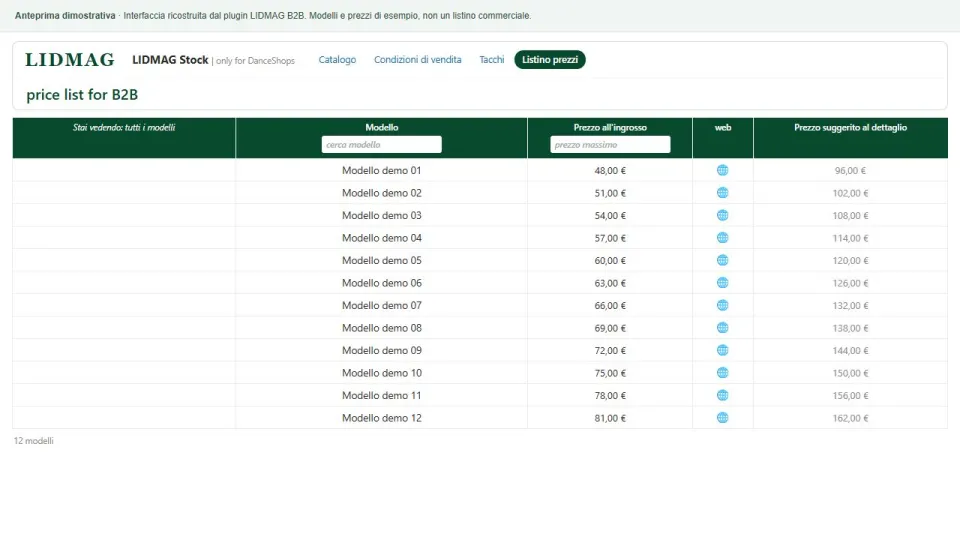Click the Prezzo all'ingrosso column header
The width and height of the screenshot is (960, 540).
coord(610,127)
